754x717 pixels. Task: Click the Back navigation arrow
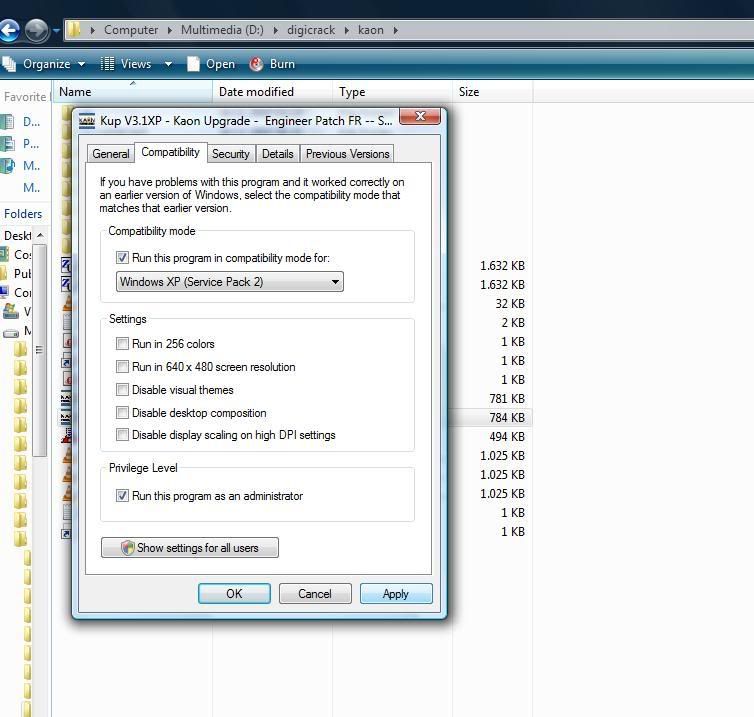[x=8, y=30]
